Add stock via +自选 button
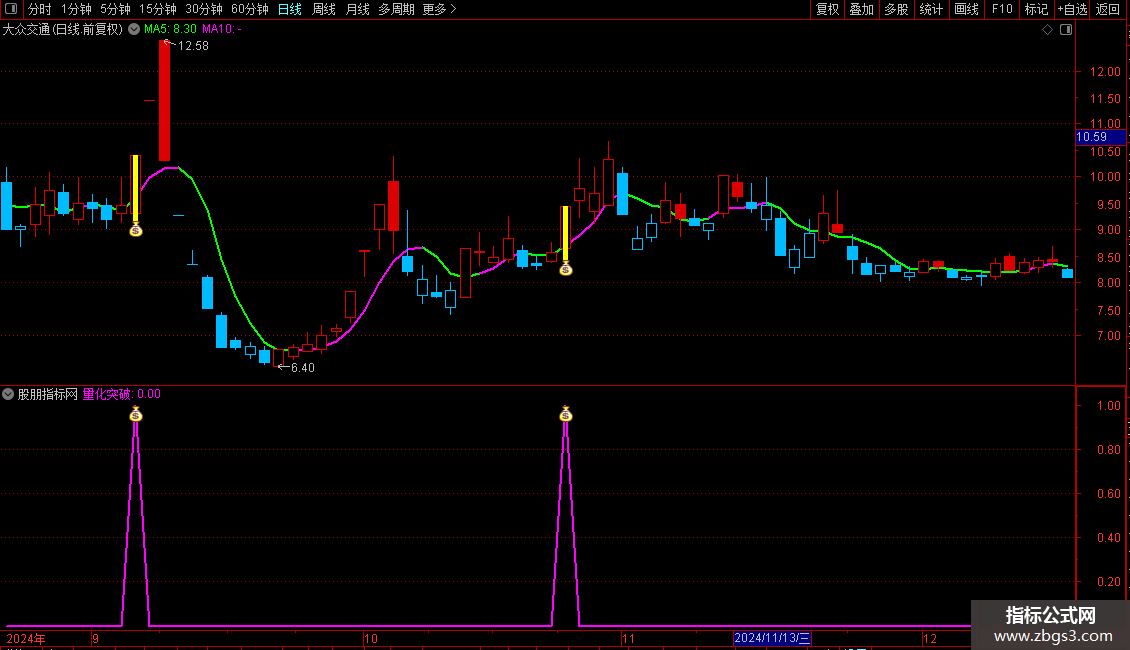The height and width of the screenshot is (650, 1130). point(1072,9)
